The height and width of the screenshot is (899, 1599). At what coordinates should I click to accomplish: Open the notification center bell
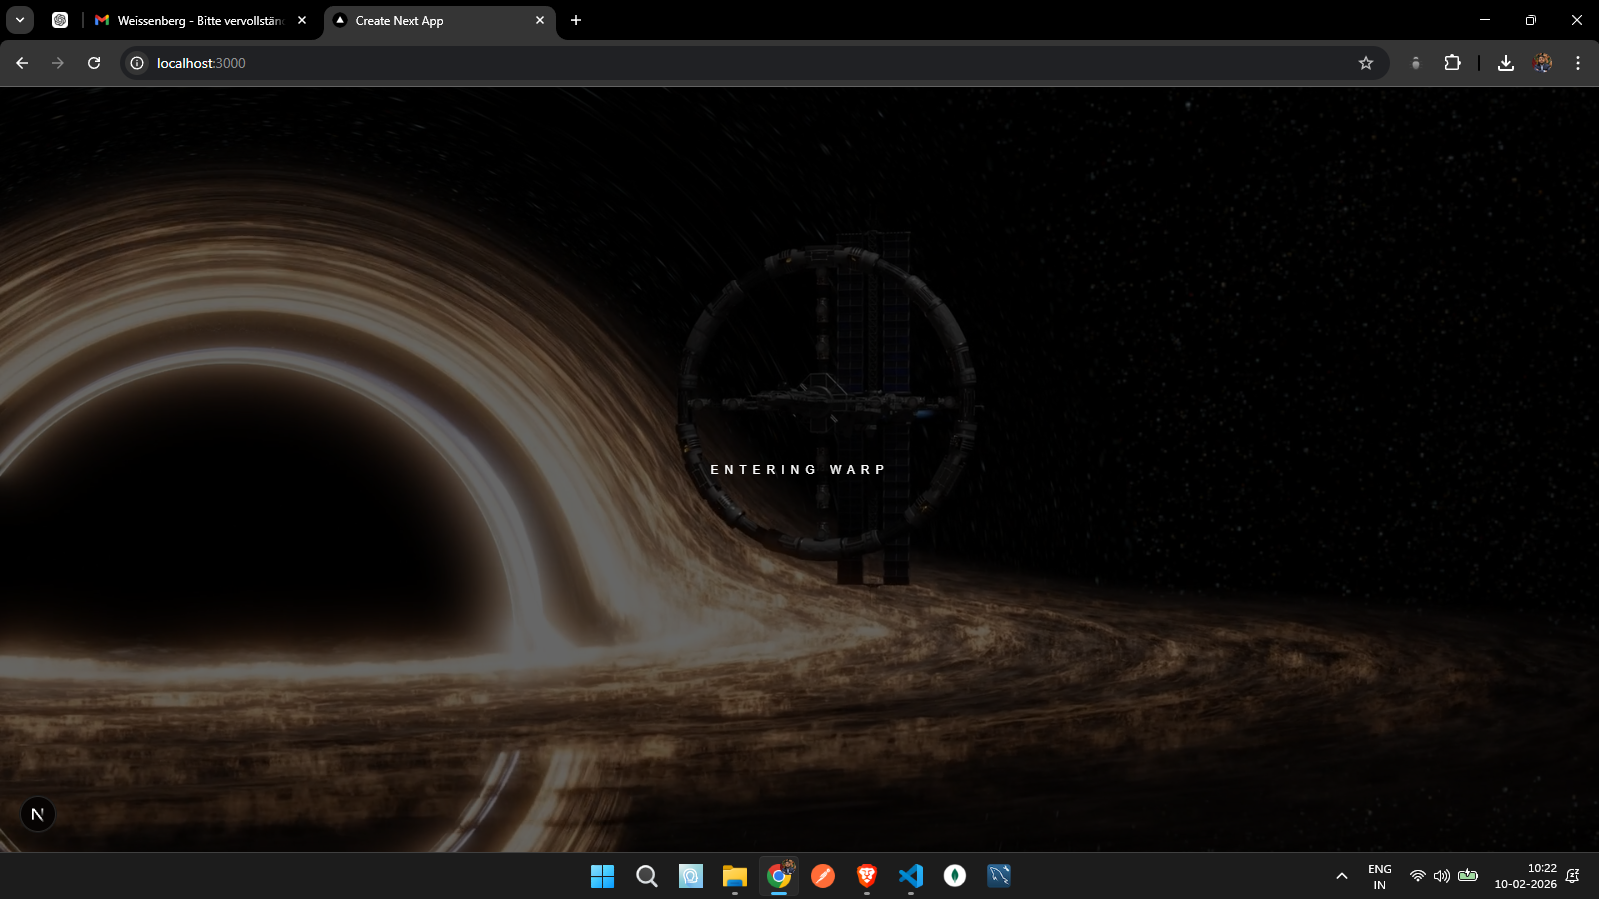(x=1573, y=876)
